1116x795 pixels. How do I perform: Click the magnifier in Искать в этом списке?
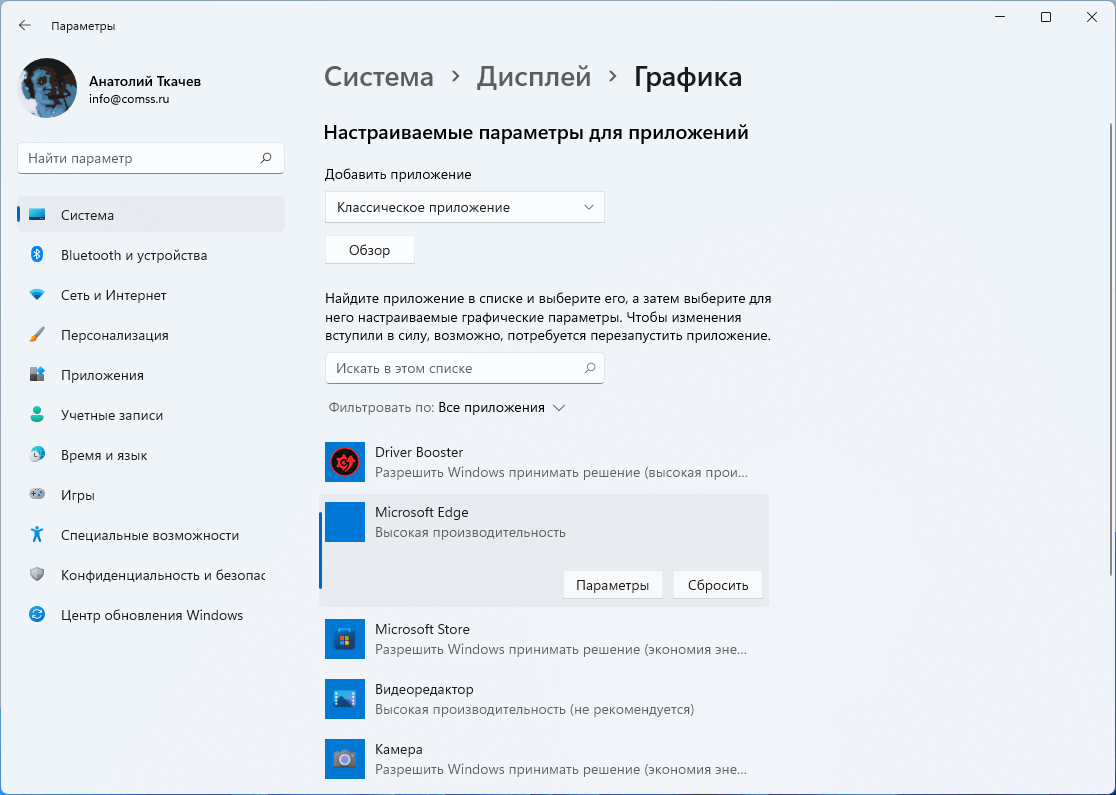pyautogui.click(x=590, y=368)
